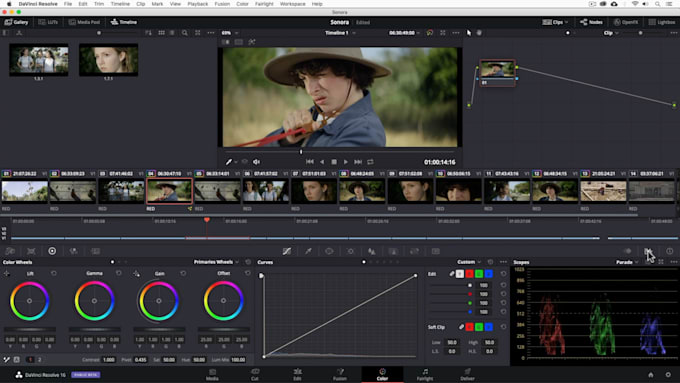Open the RGB Mixer palette icon
Viewport: 680px width, 383px height.
tap(73, 251)
